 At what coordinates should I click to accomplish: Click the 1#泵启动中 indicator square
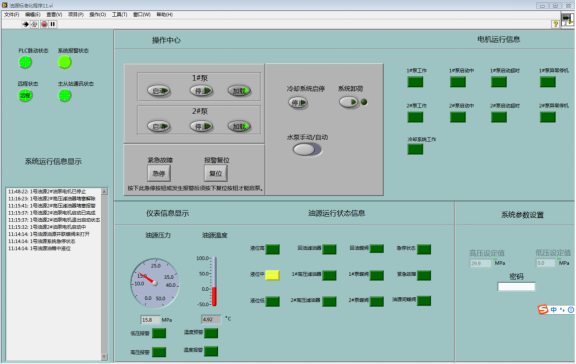(x=458, y=82)
